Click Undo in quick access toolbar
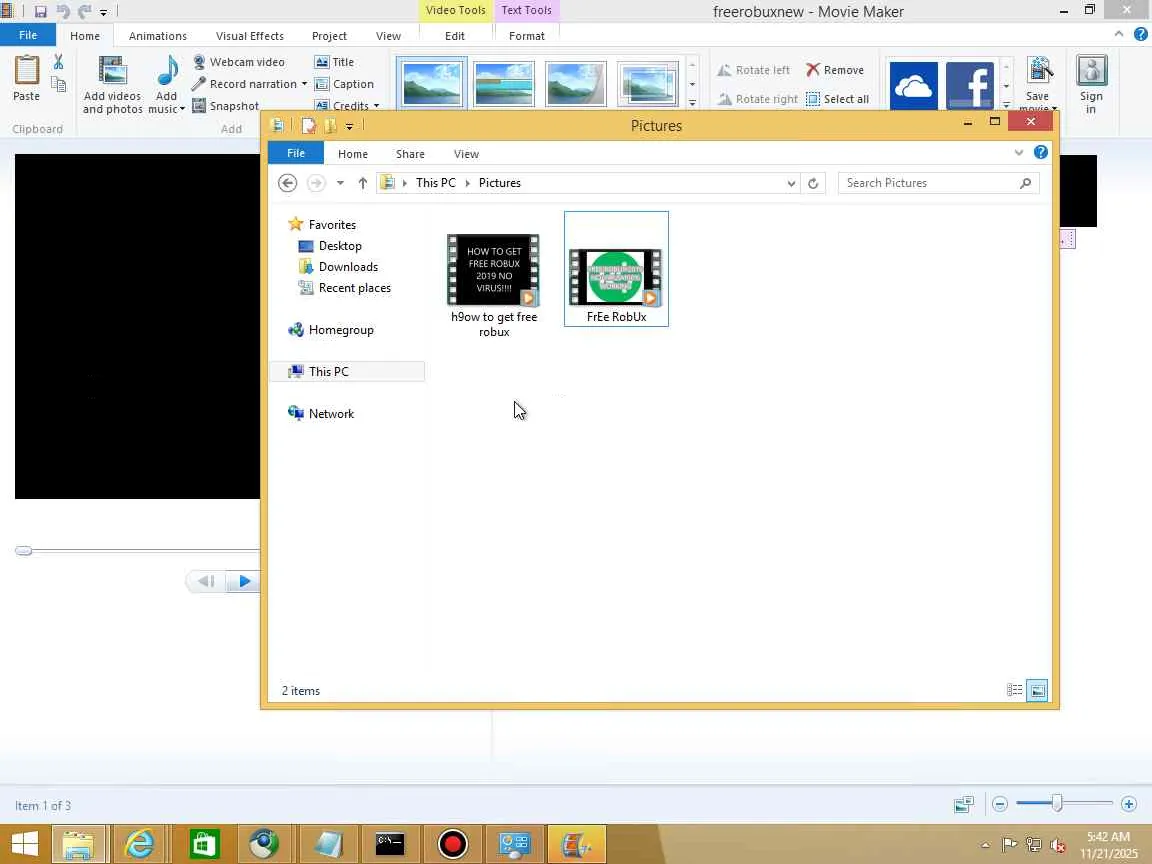 click(x=62, y=11)
